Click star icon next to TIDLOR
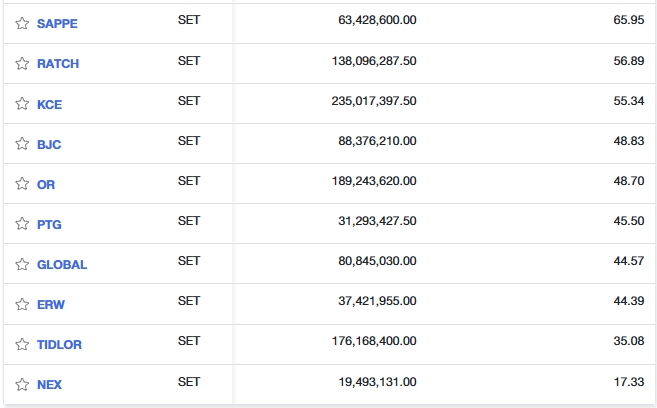Image resolution: width=657 pixels, height=408 pixels. click(22, 344)
